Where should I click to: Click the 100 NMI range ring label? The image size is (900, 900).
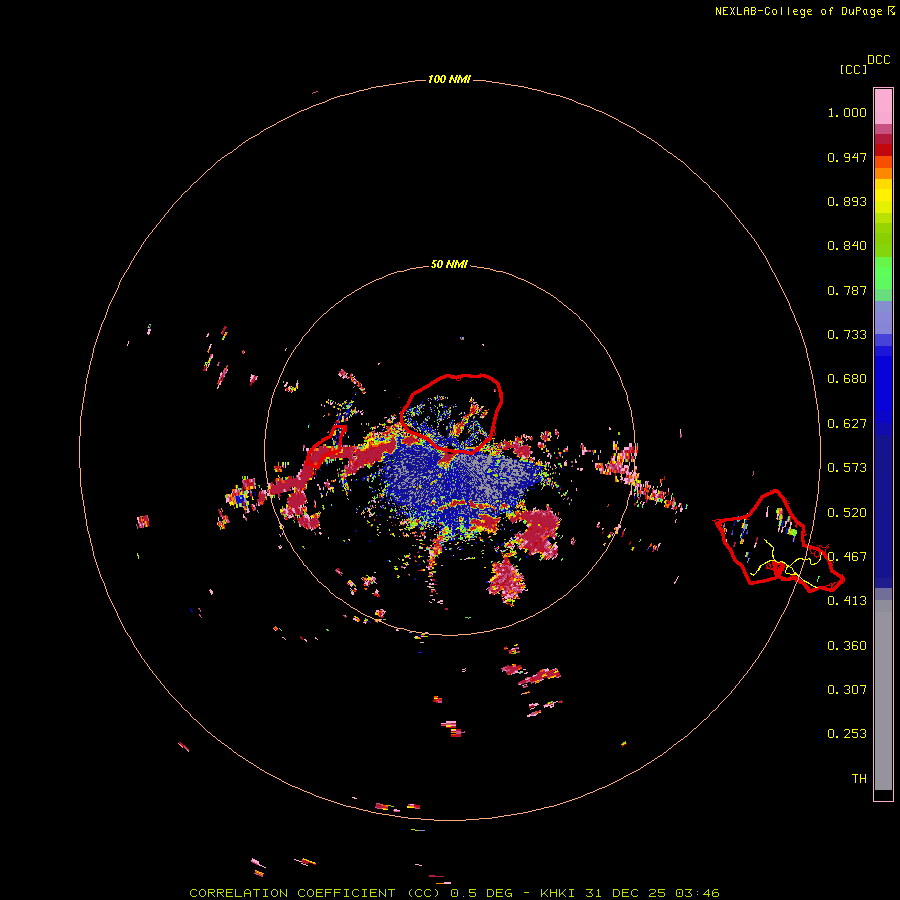pos(449,79)
